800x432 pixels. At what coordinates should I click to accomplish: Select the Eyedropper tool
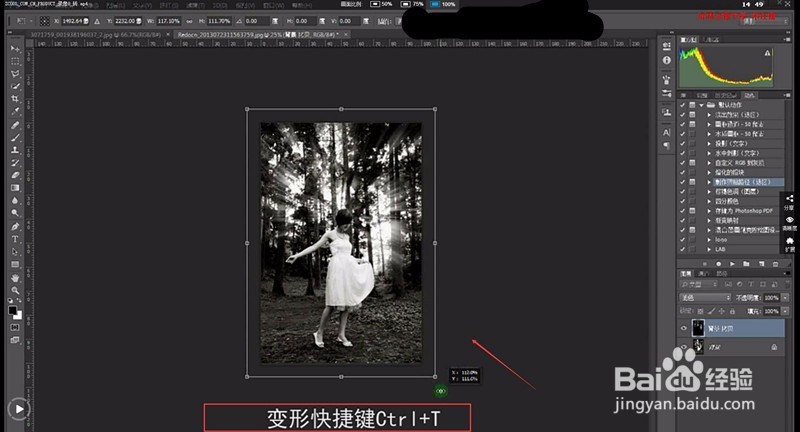[15, 112]
